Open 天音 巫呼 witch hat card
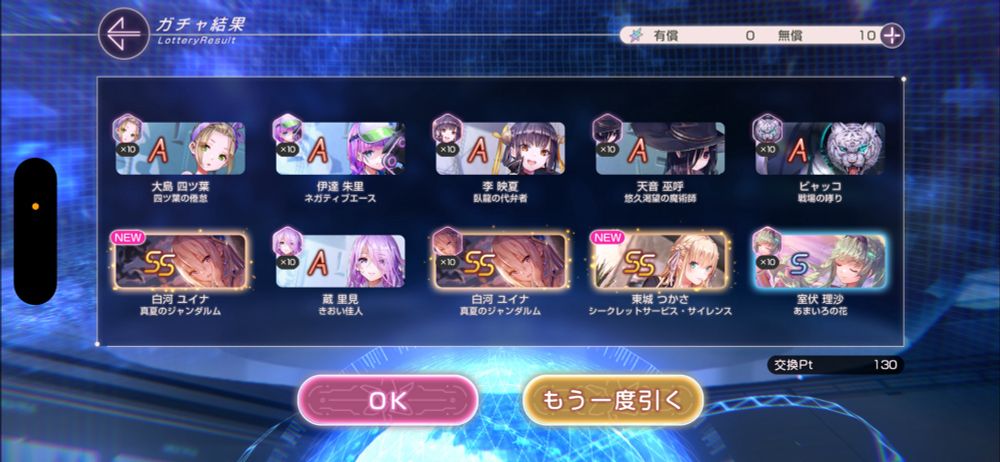 coord(660,149)
